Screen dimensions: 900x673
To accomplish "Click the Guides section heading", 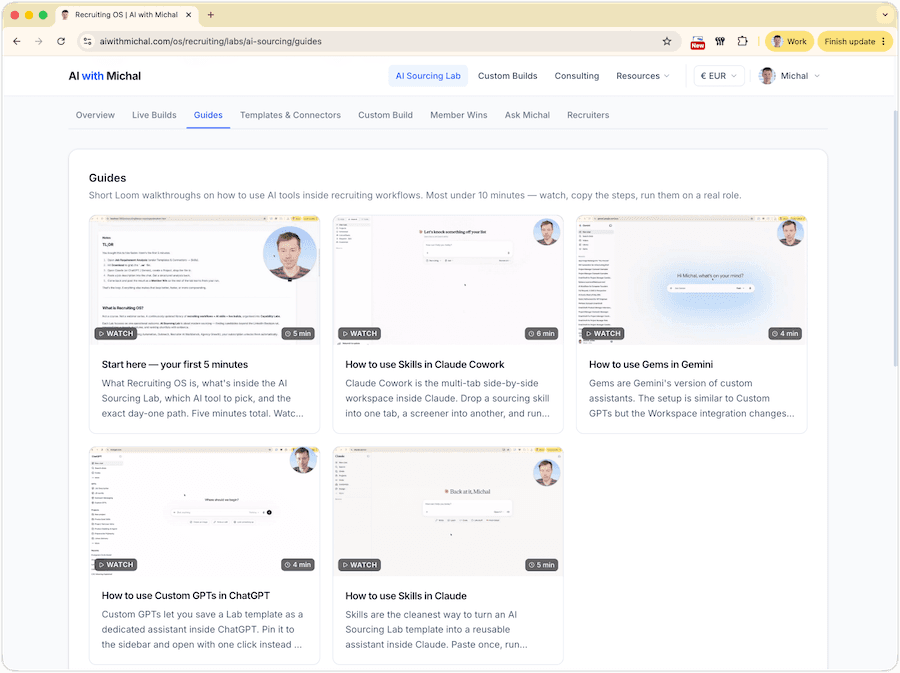I will pos(107,178).
